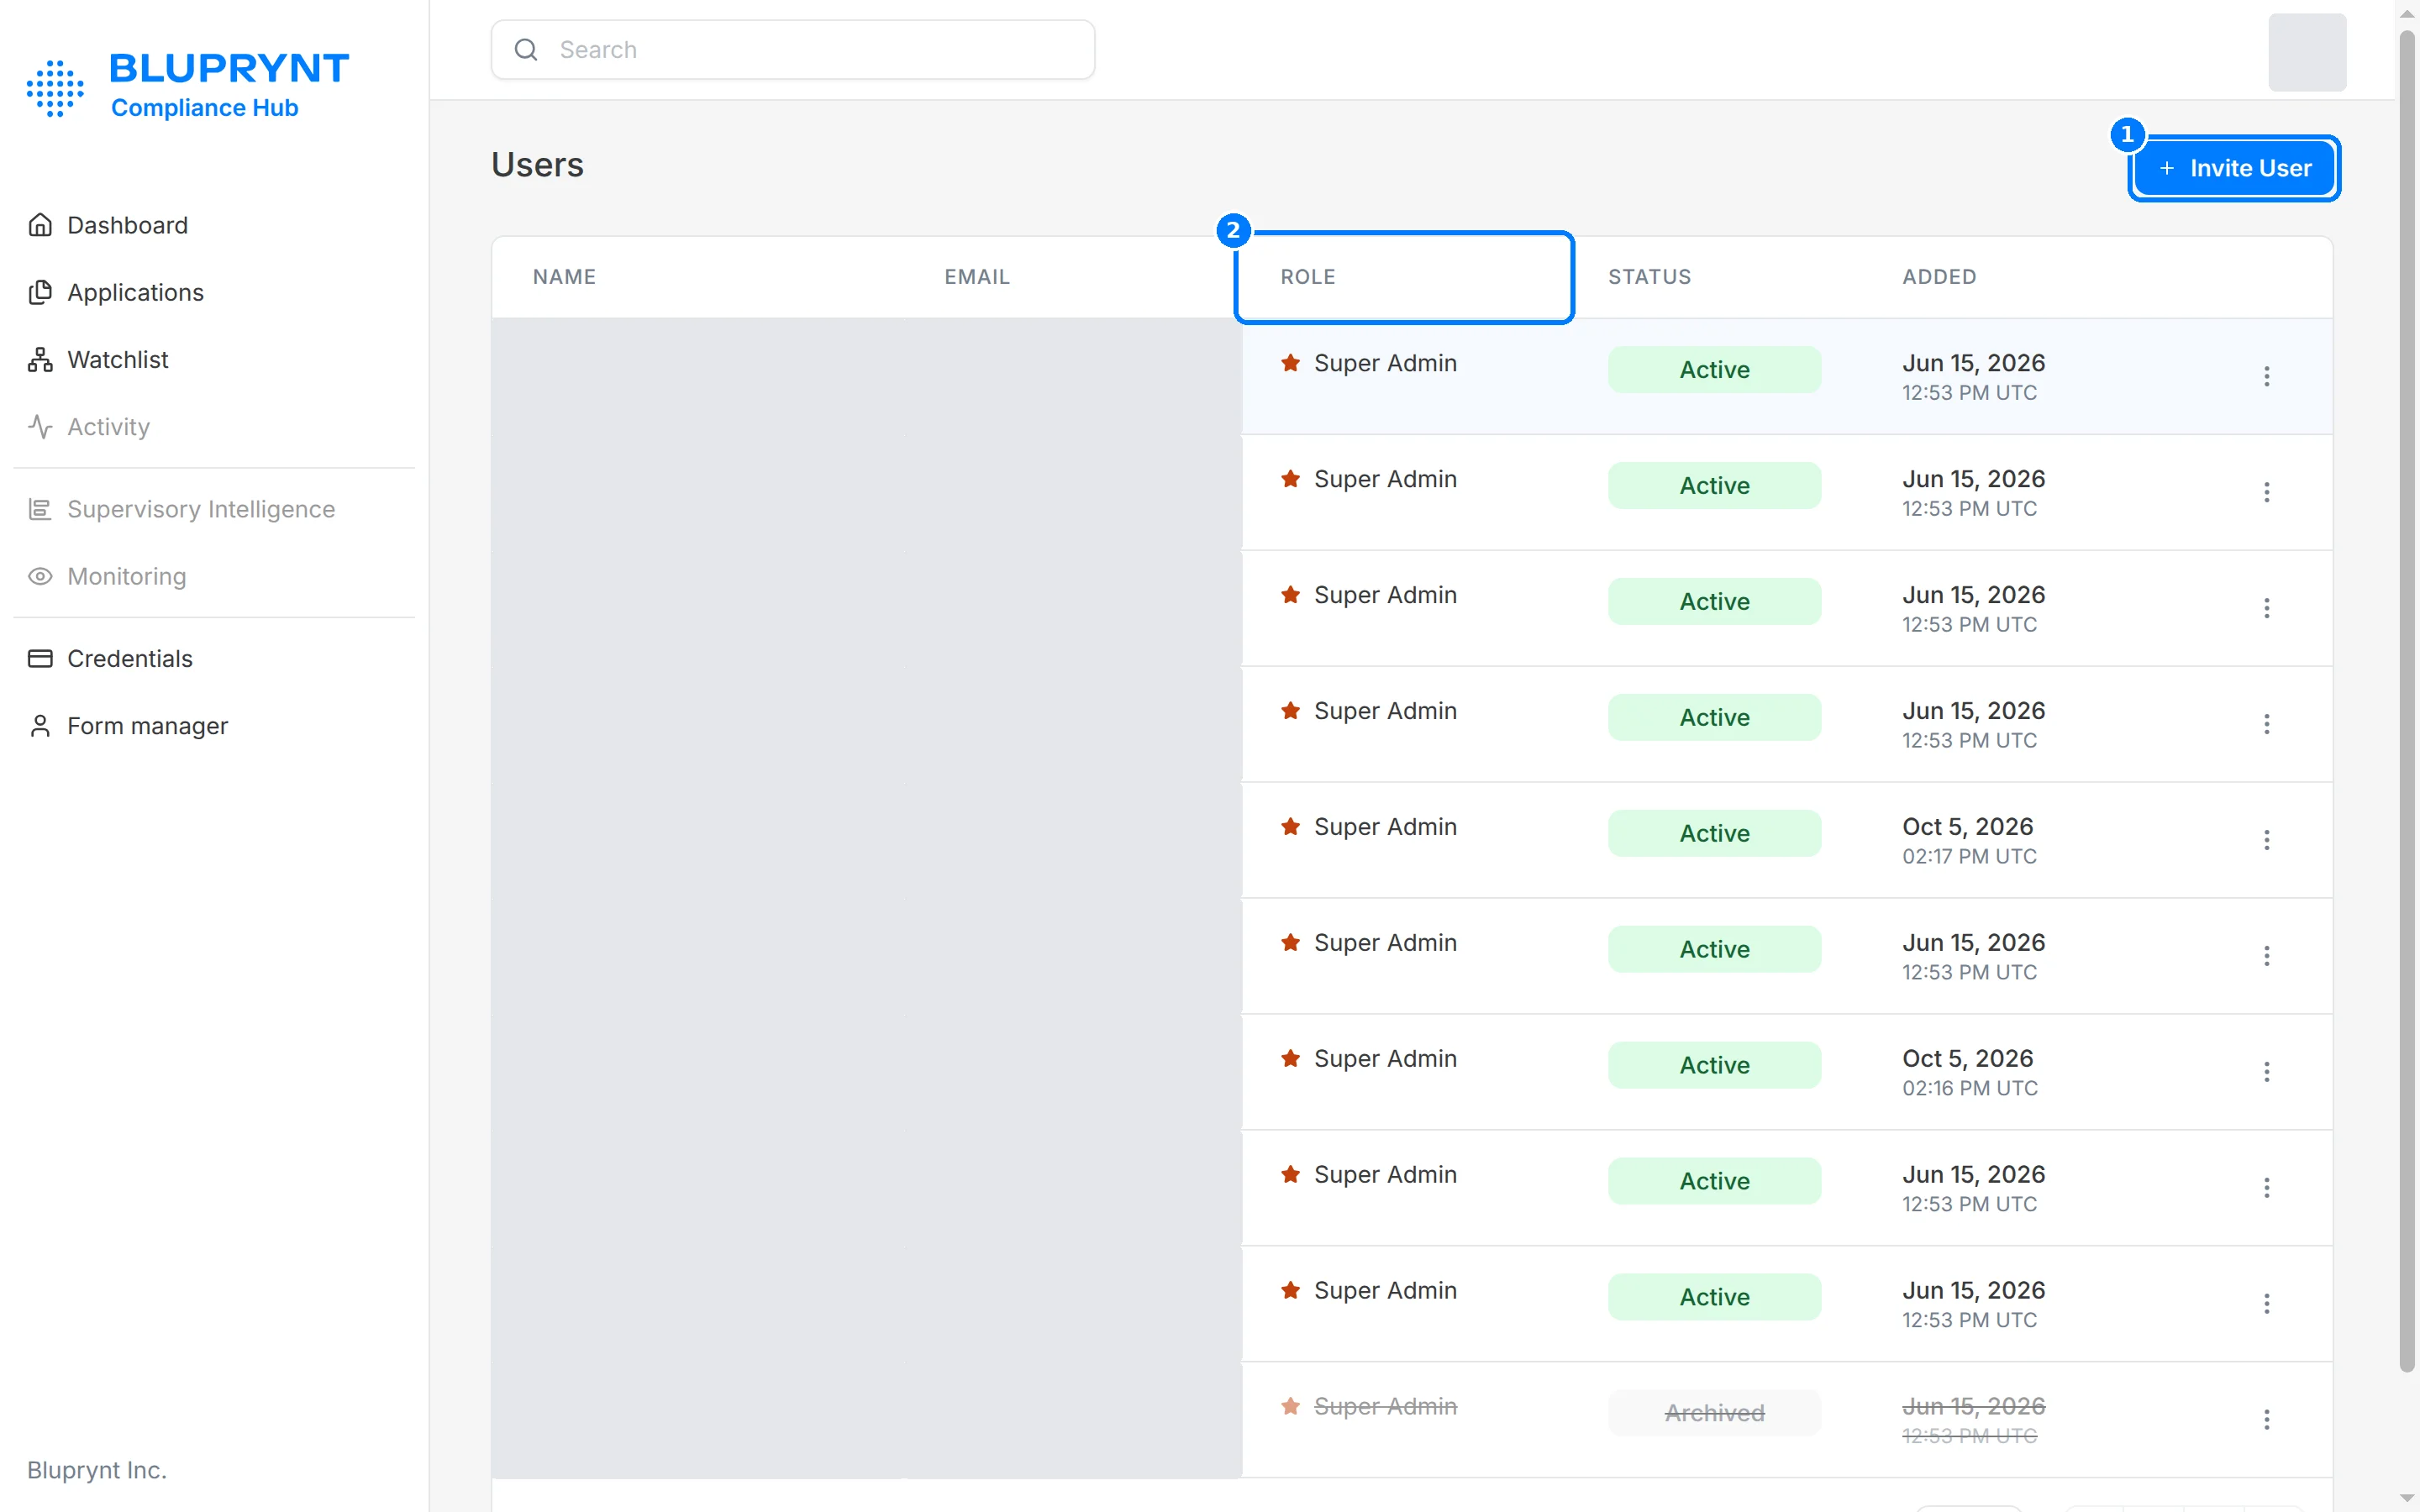
Task: Click the Activity pulse icon
Action: (x=40, y=426)
